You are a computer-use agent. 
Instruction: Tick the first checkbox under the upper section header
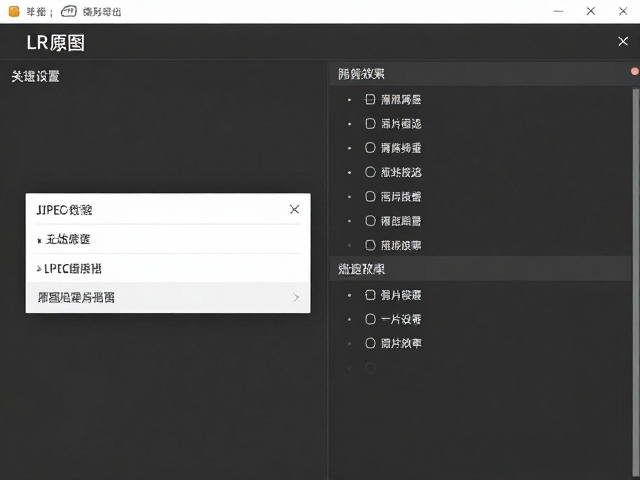point(370,99)
